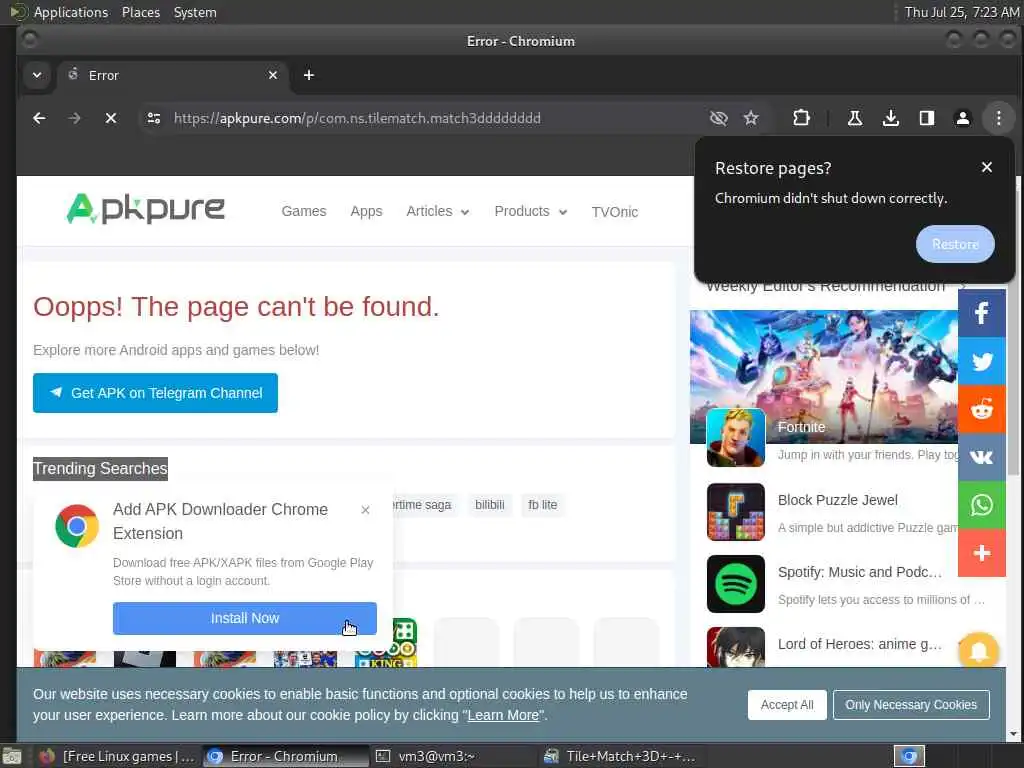Share on Reddit icon
Viewport: 1024px width, 768px height.
coord(982,409)
